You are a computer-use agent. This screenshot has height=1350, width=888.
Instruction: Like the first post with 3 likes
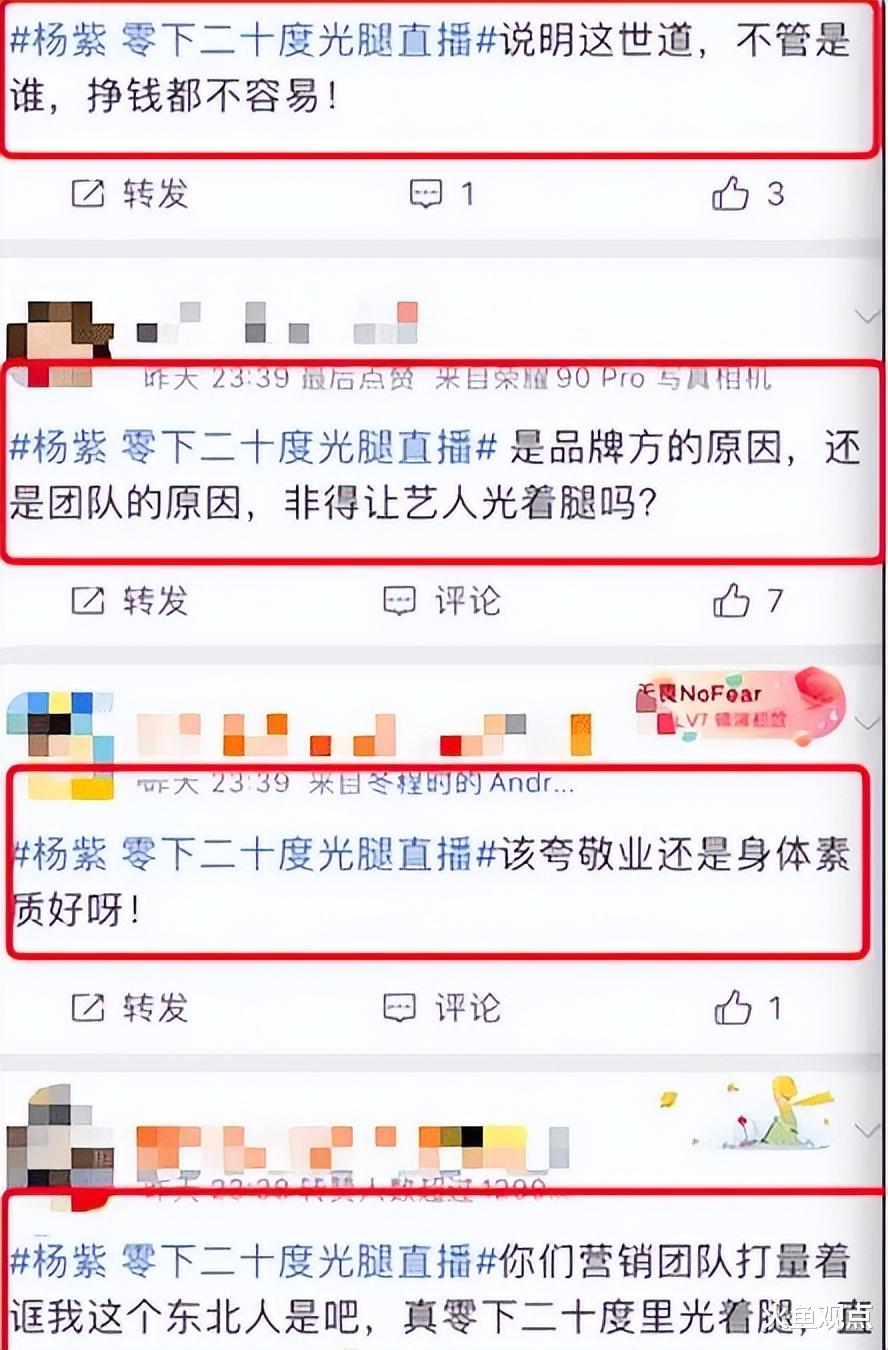click(x=731, y=194)
